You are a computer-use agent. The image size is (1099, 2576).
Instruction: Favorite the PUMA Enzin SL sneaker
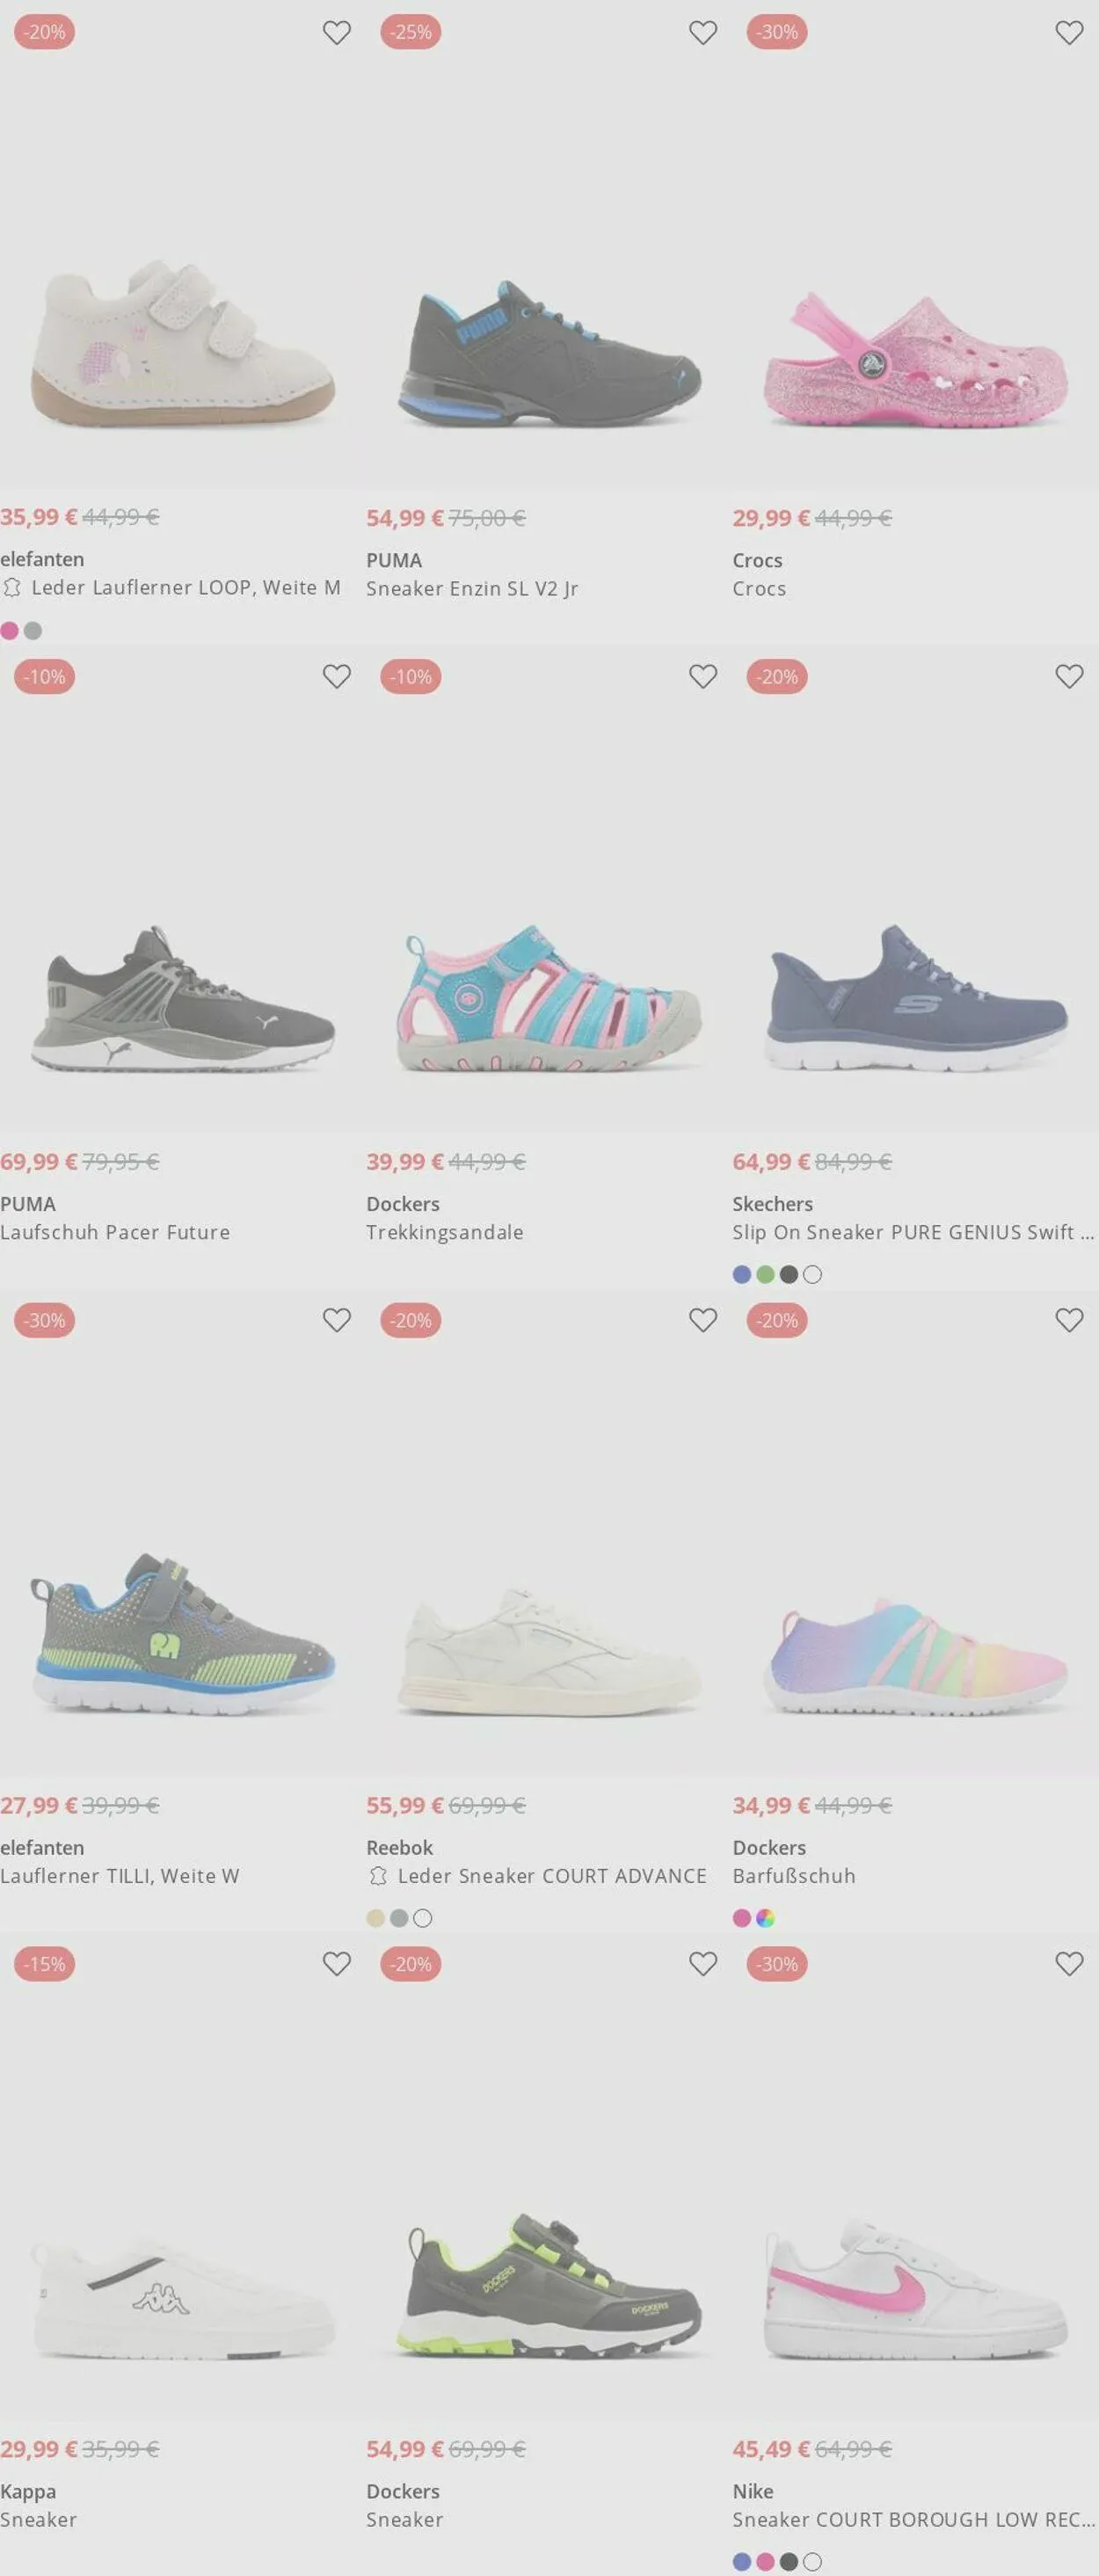coord(703,33)
